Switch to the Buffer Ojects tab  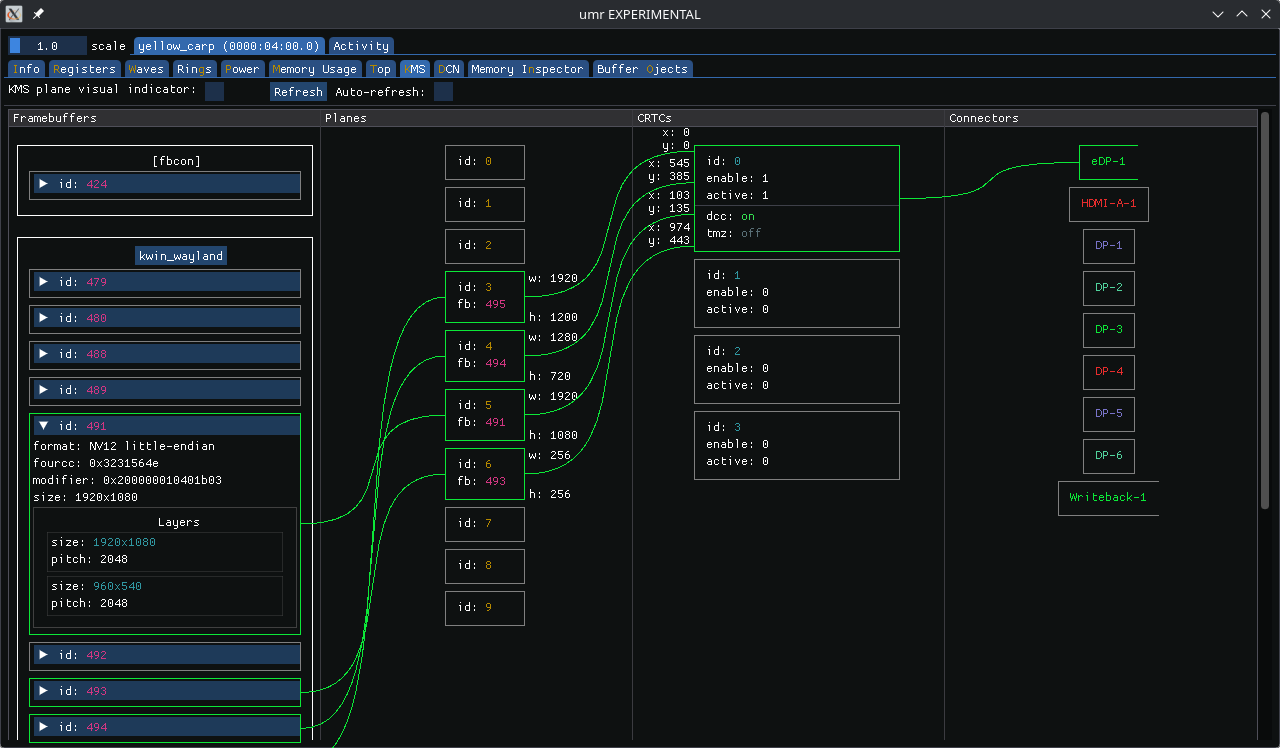point(643,69)
